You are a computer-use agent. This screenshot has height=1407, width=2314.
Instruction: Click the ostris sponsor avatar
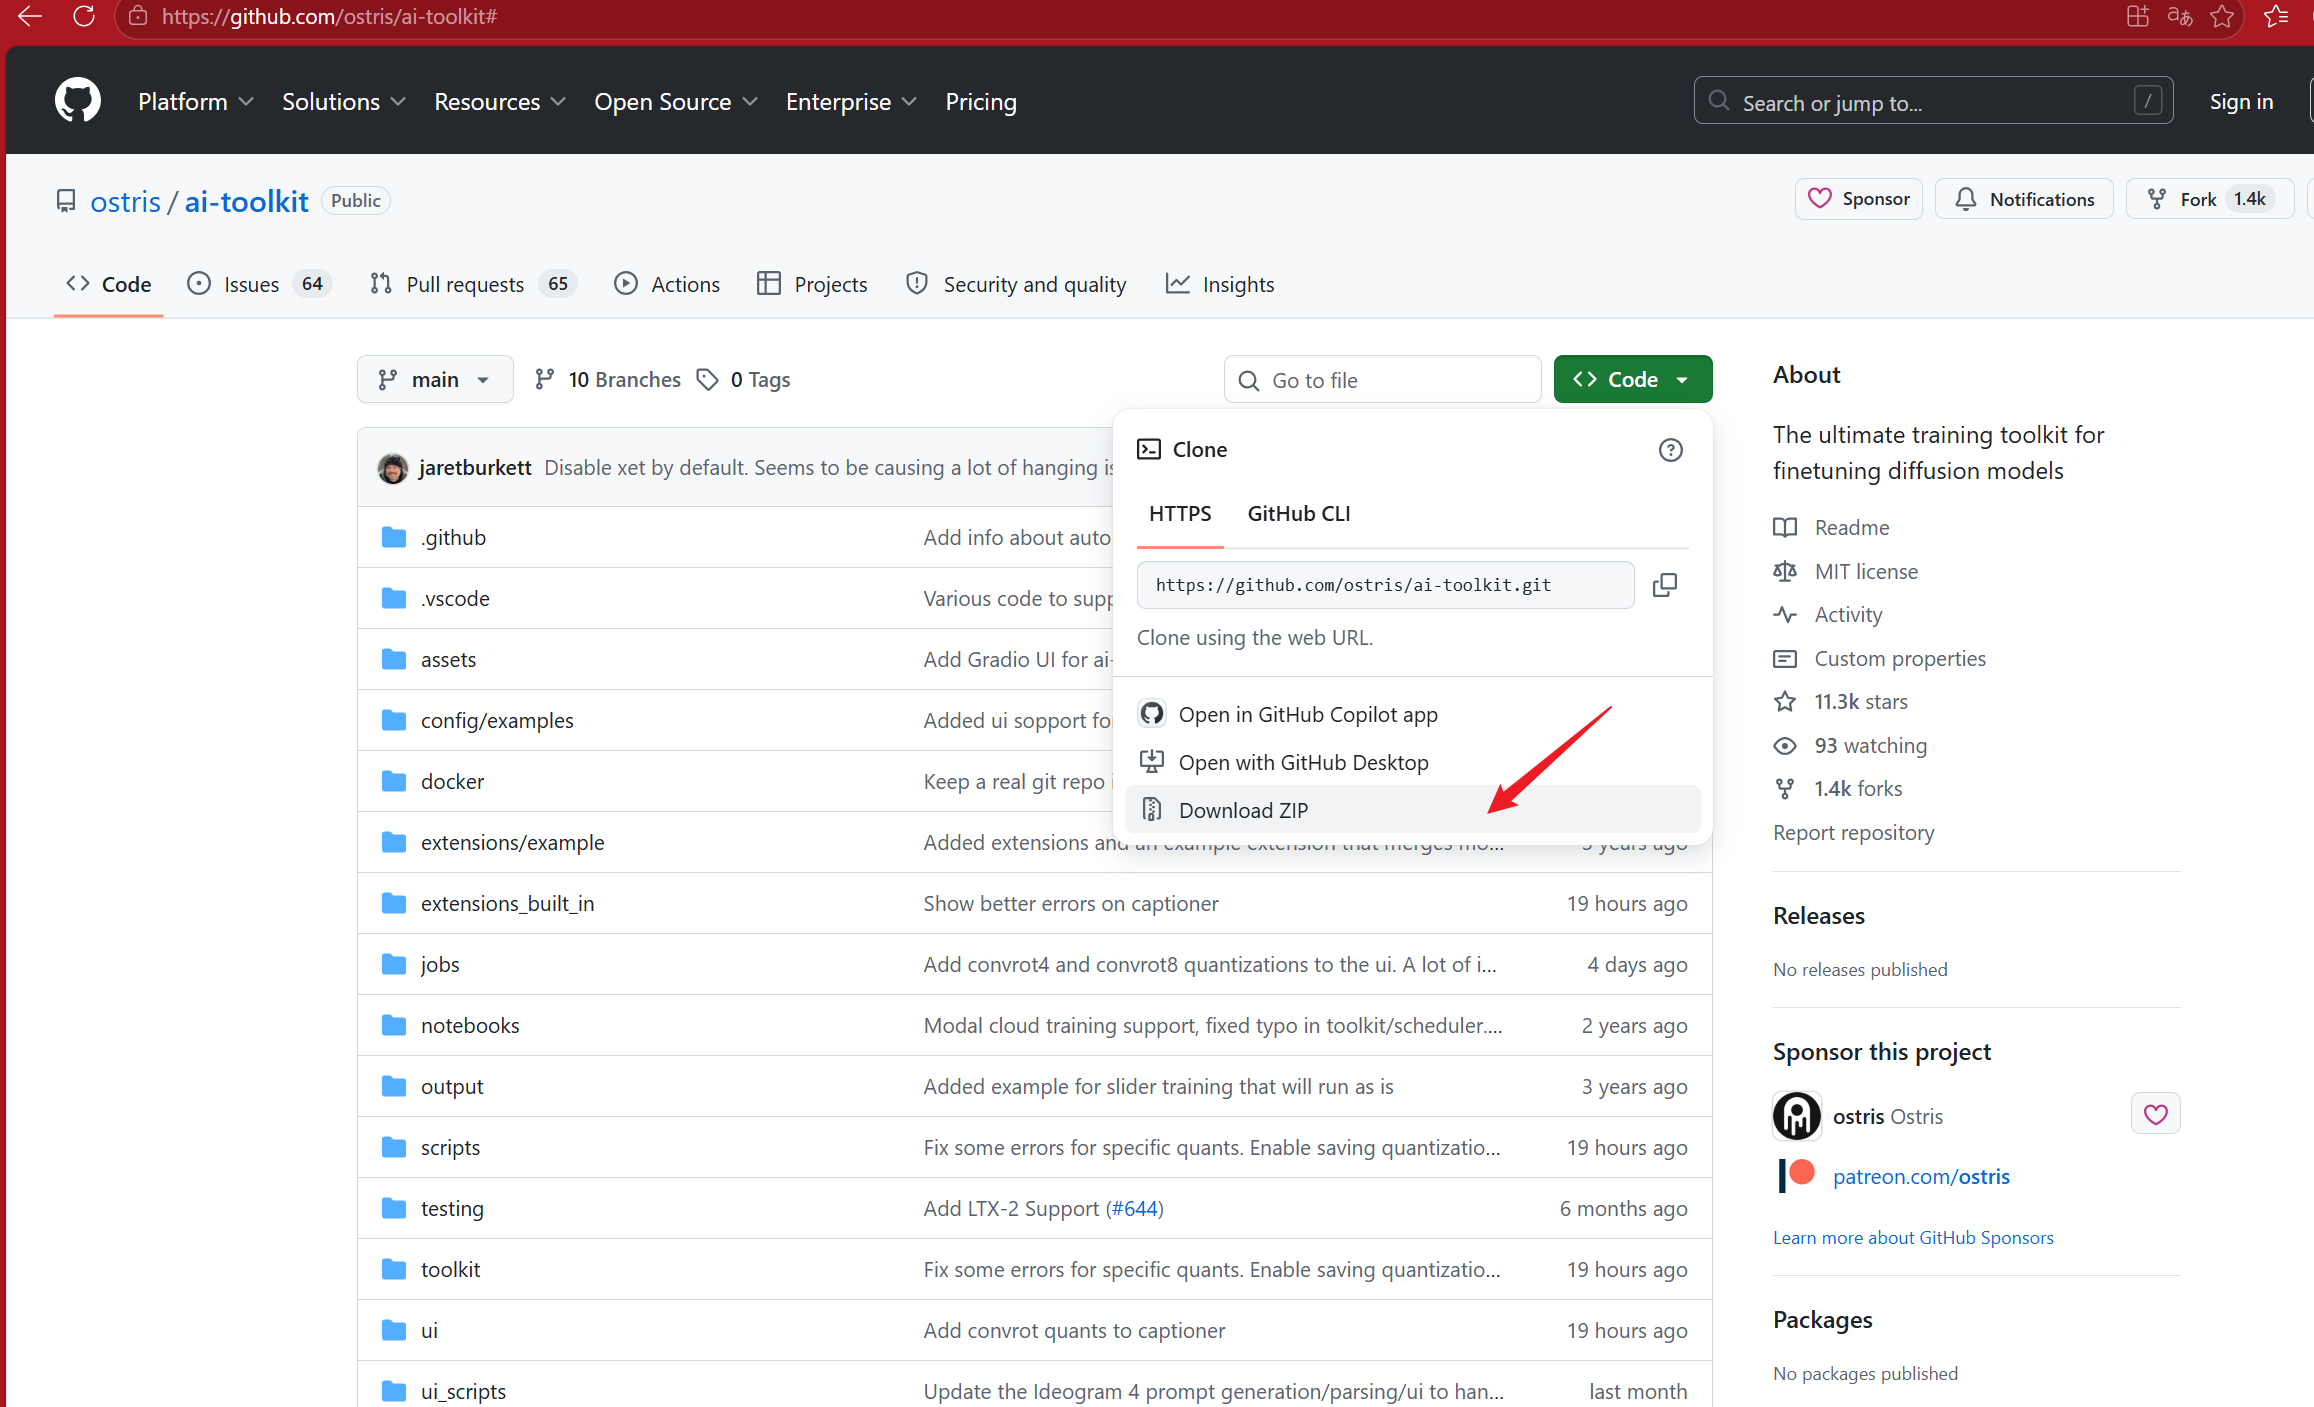[x=1797, y=1116]
